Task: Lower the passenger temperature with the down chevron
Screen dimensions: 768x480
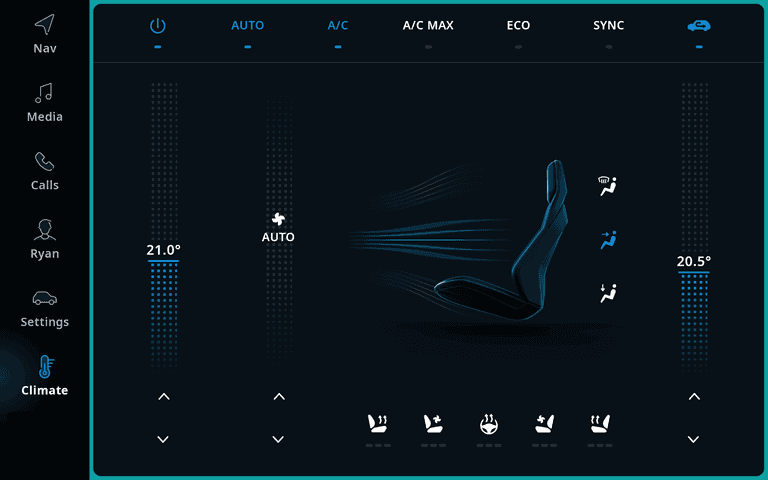Action: coord(694,439)
